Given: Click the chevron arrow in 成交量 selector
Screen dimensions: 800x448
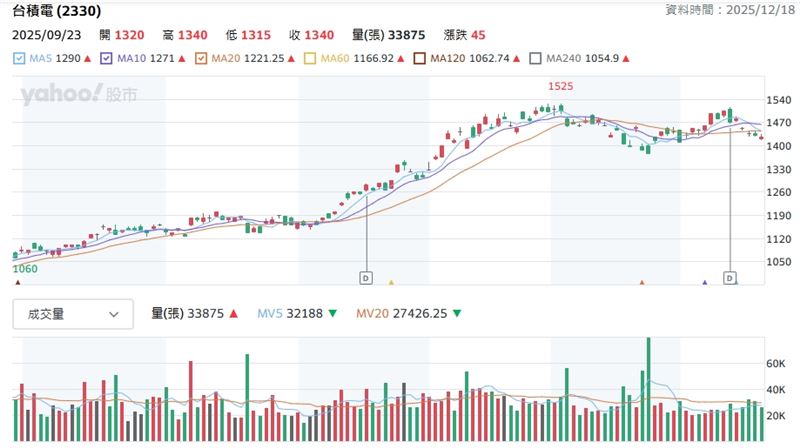Looking at the screenshot, I should click(114, 314).
